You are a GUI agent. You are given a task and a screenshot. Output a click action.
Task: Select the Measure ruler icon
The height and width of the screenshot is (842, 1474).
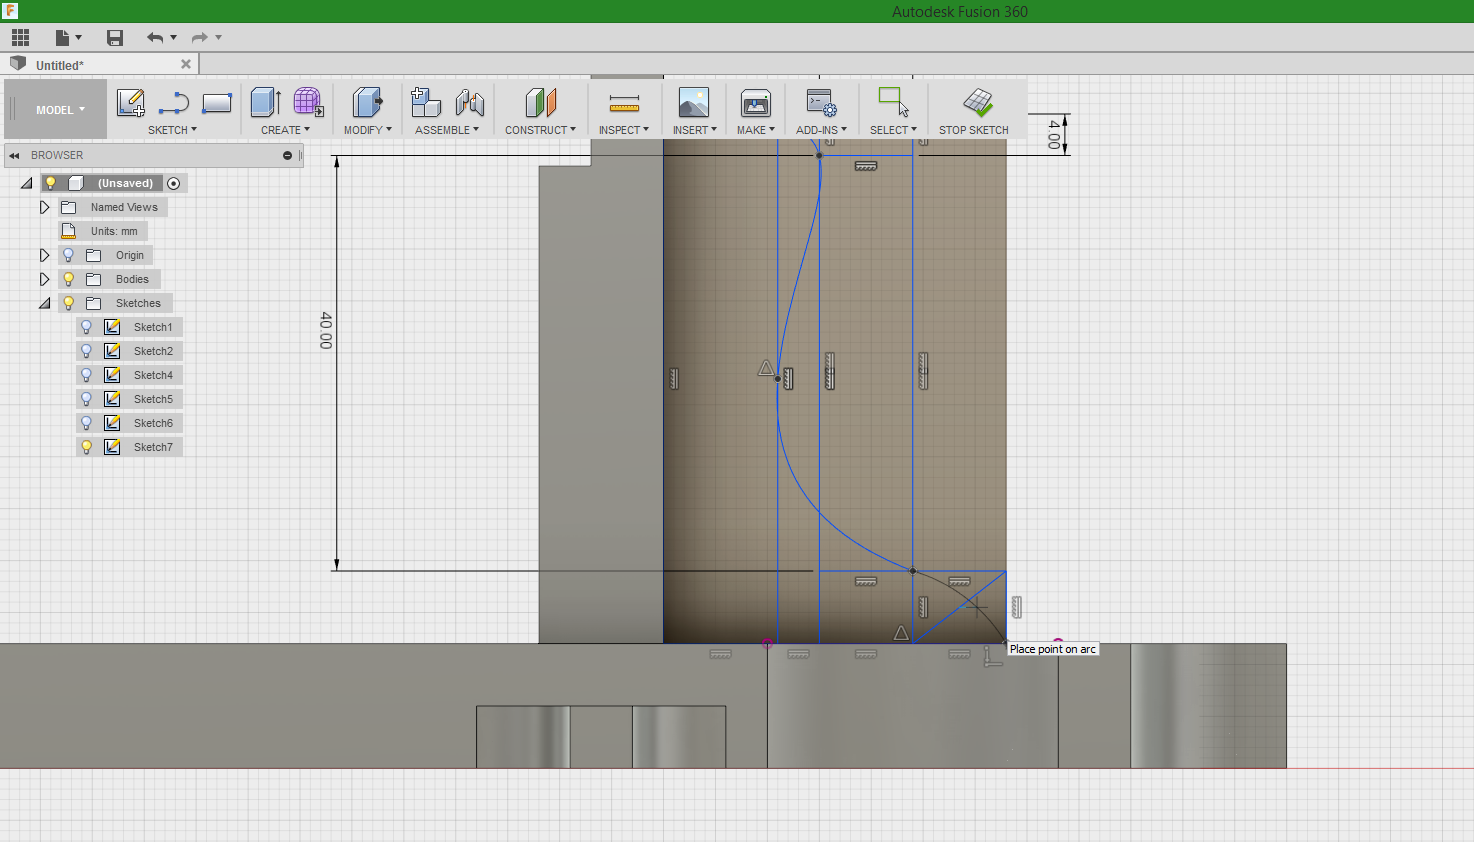[x=624, y=103]
